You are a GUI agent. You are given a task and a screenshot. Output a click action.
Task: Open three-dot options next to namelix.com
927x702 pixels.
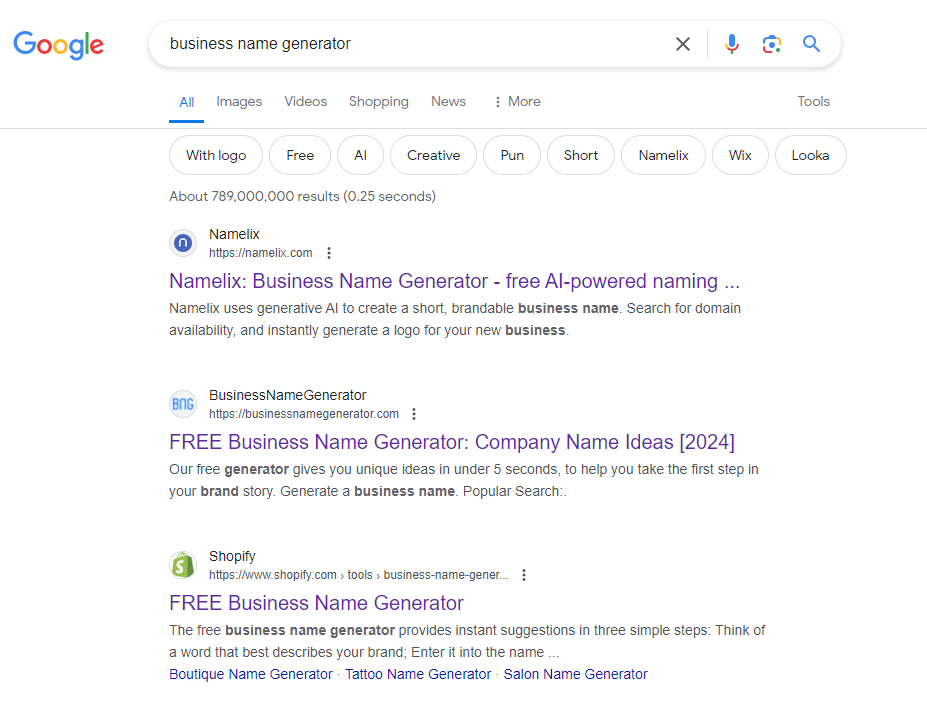[x=329, y=253]
